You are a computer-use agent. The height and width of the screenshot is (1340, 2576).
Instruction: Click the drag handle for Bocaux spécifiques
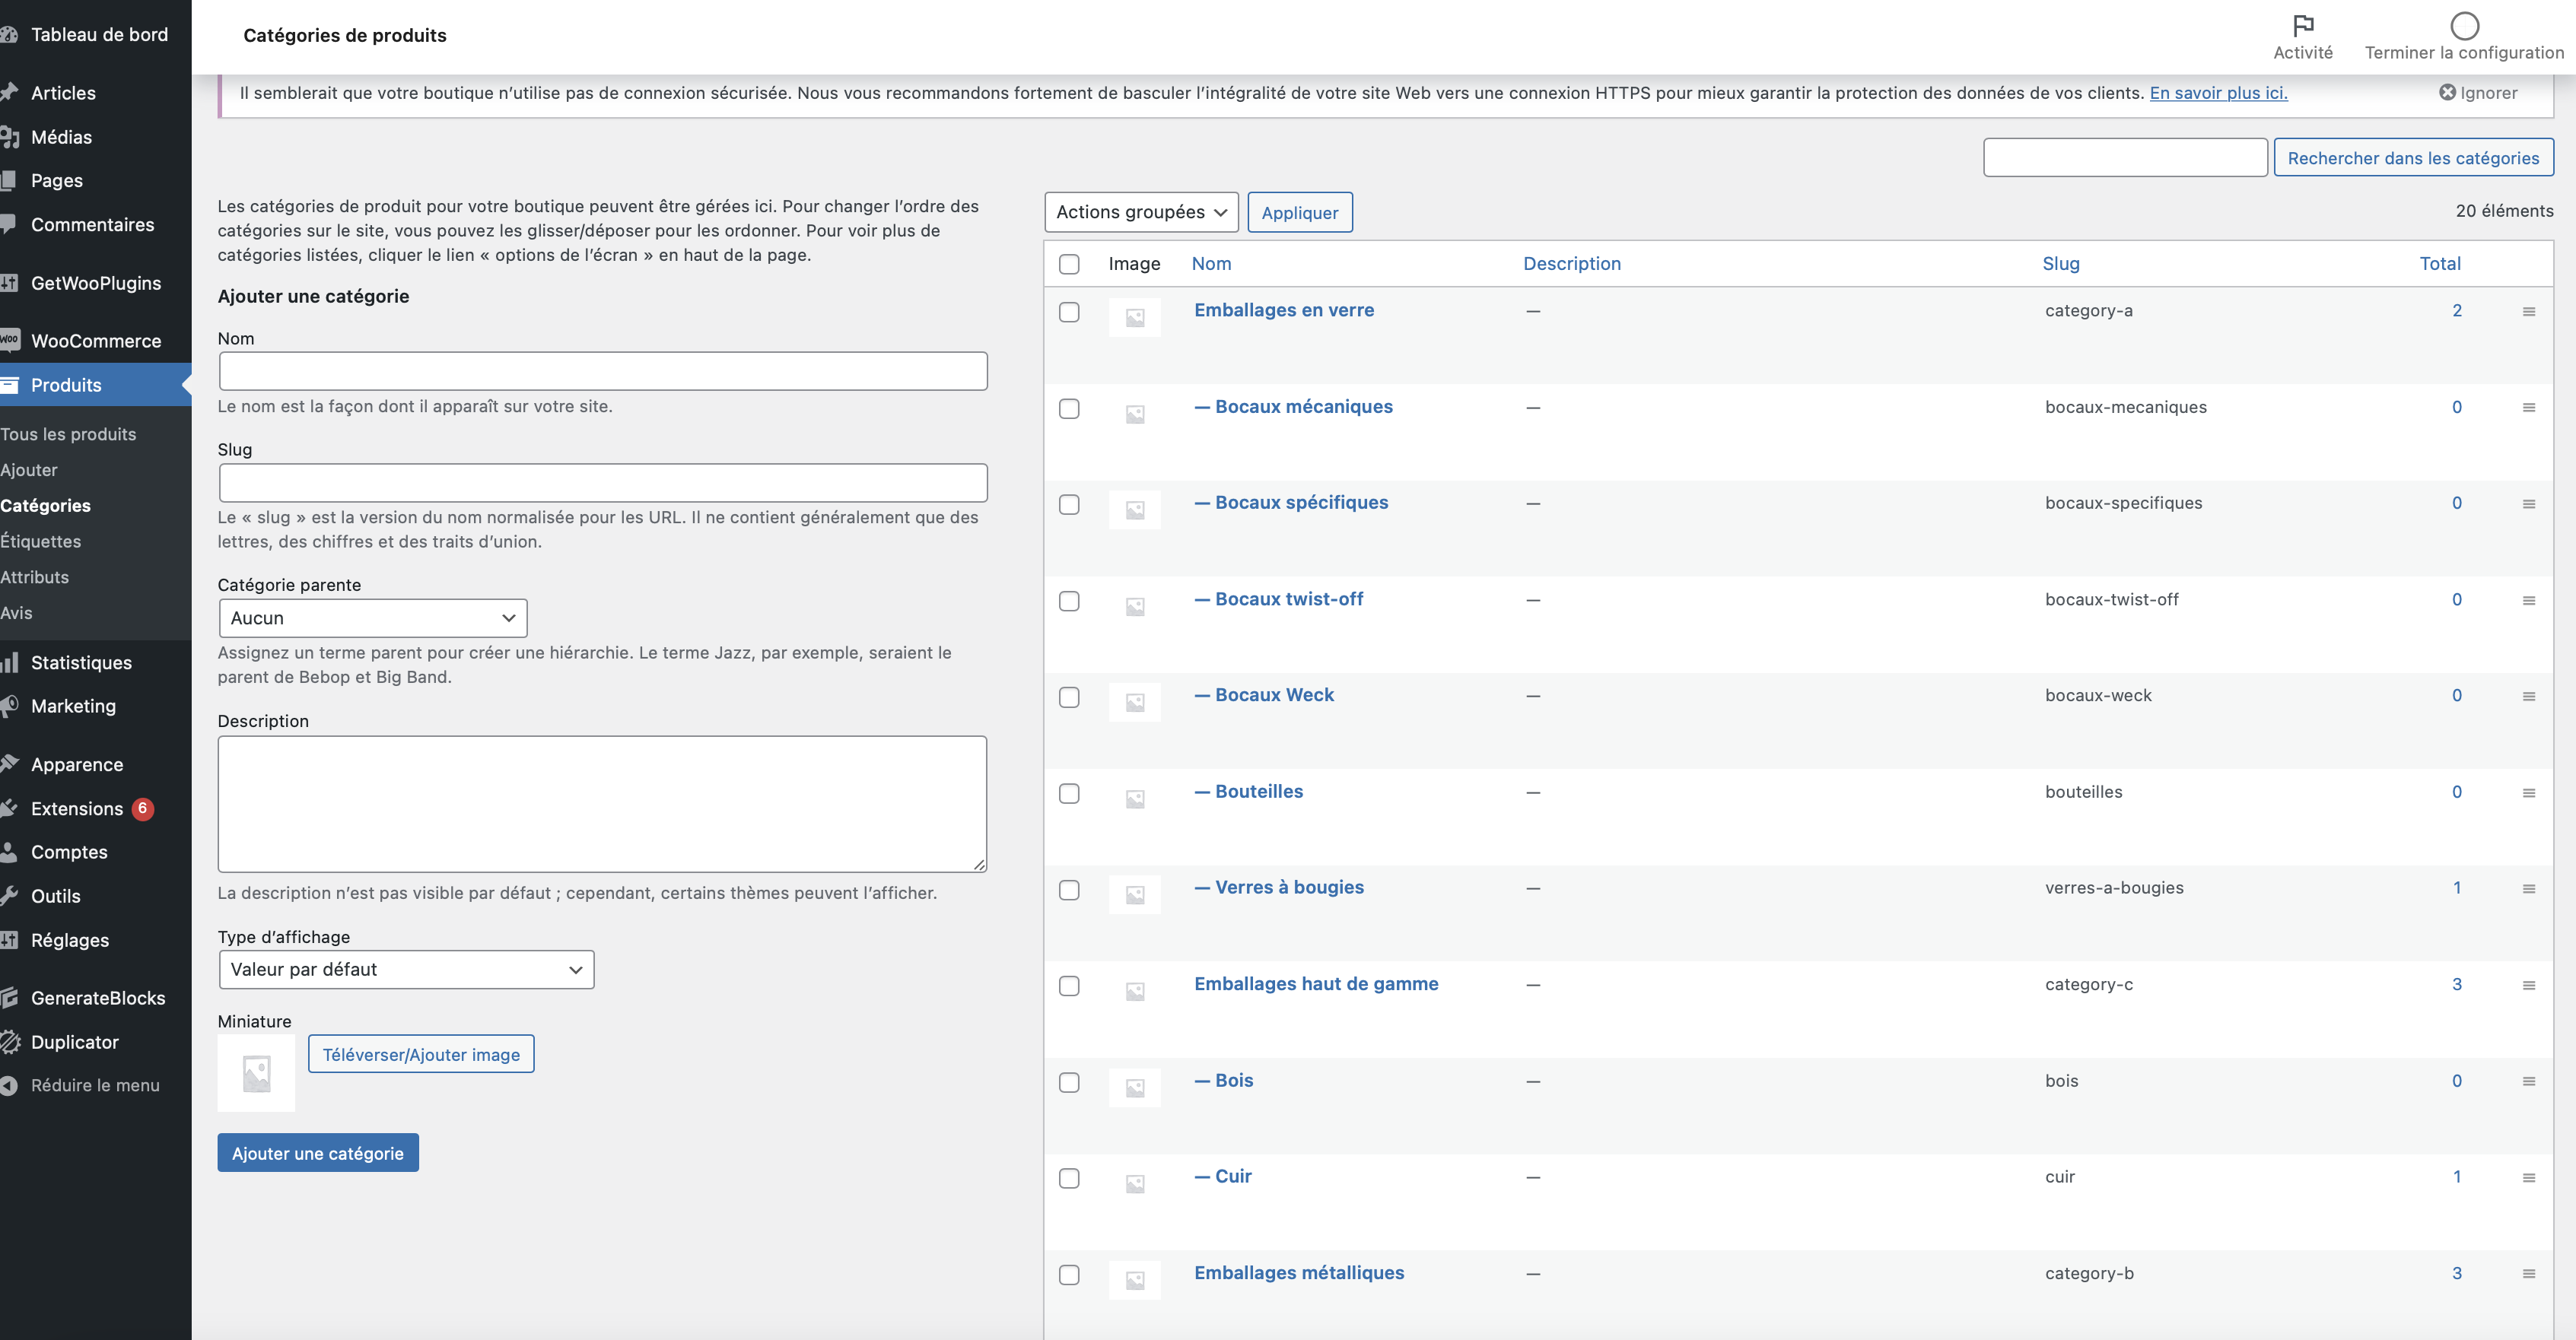pyautogui.click(x=2529, y=504)
